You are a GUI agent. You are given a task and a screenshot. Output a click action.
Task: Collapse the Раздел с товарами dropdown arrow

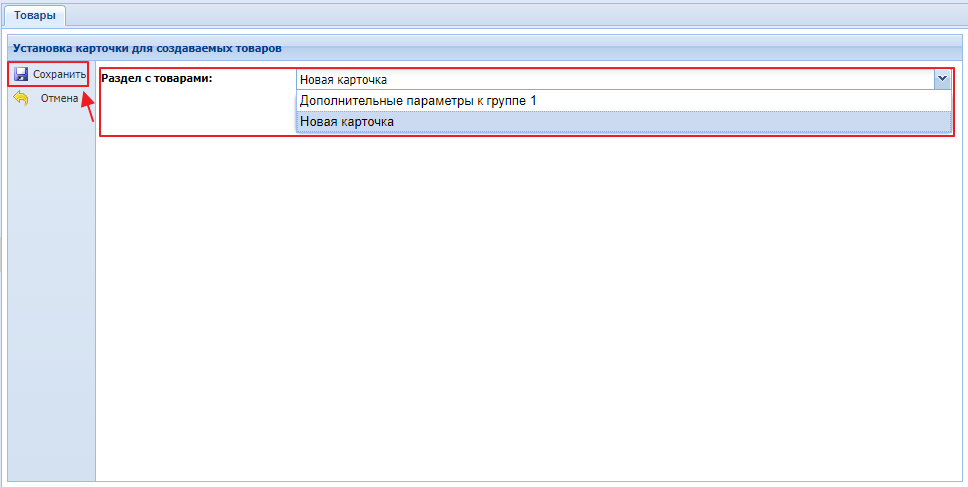(941, 79)
